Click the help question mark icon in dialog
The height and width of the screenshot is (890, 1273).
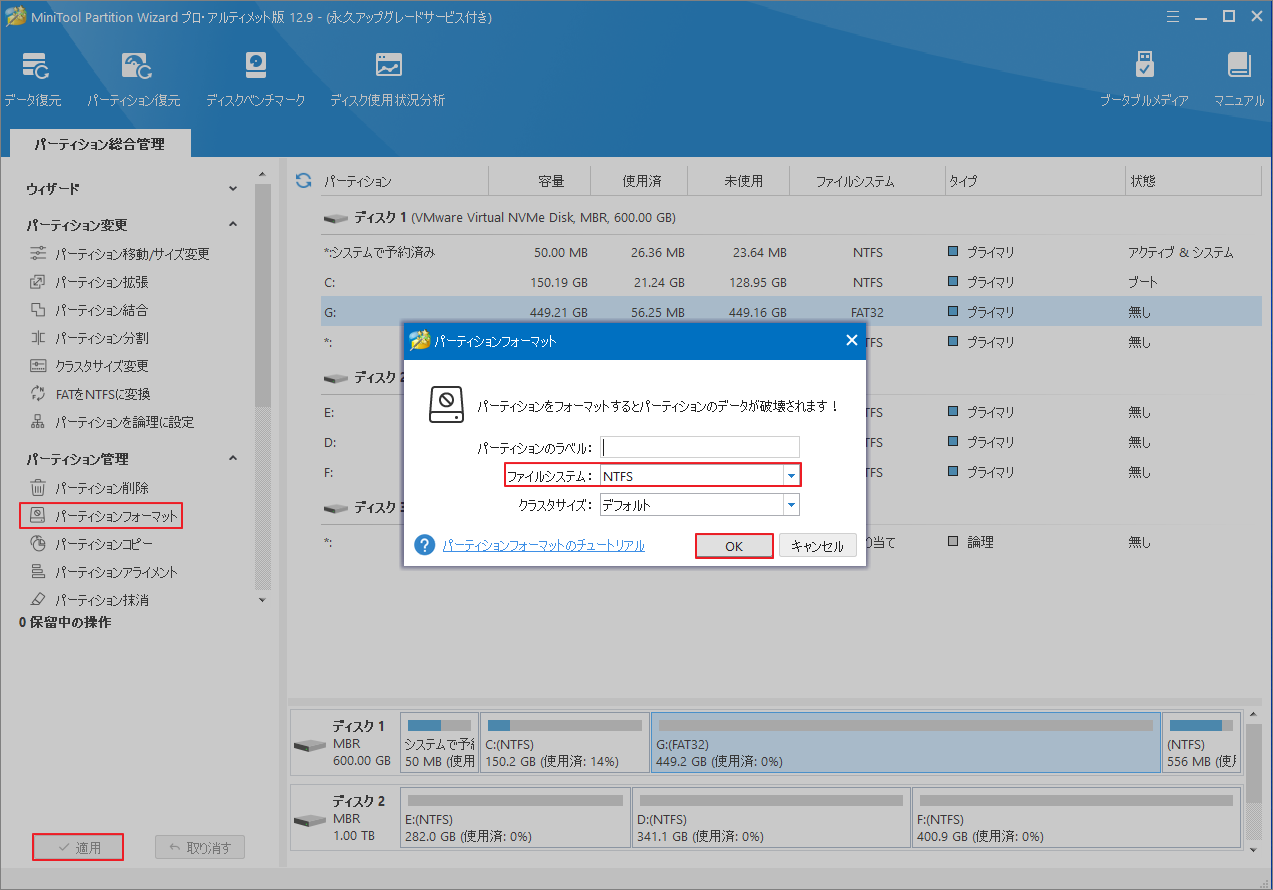coord(425,545)
